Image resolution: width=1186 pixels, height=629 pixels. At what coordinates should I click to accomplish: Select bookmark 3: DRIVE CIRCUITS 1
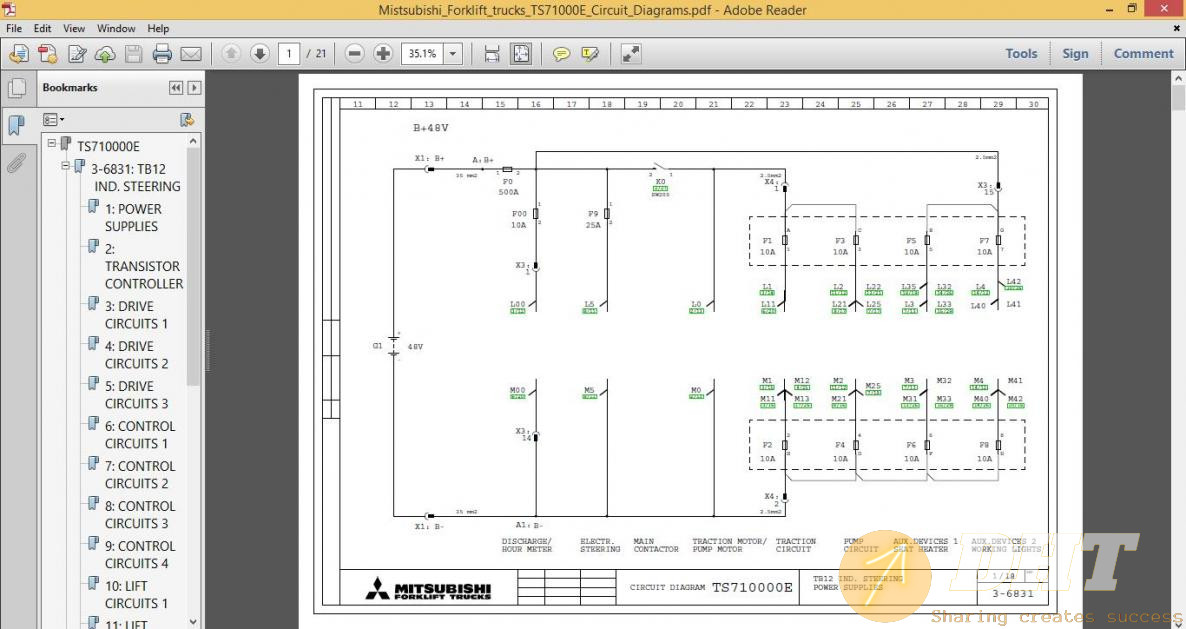pyautogui.click(x=136, y=315)
